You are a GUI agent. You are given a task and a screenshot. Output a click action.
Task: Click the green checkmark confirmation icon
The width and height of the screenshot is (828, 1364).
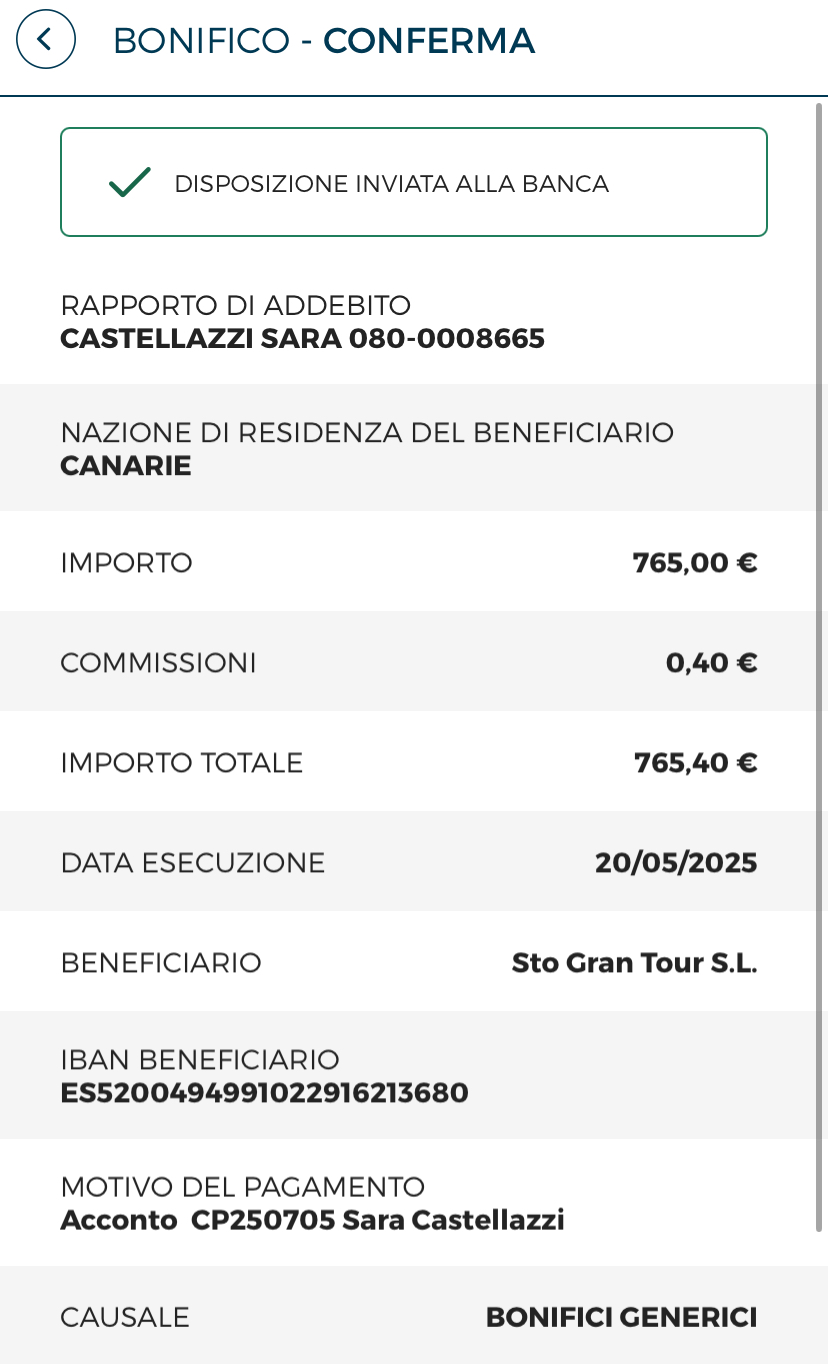pos(130,183)
